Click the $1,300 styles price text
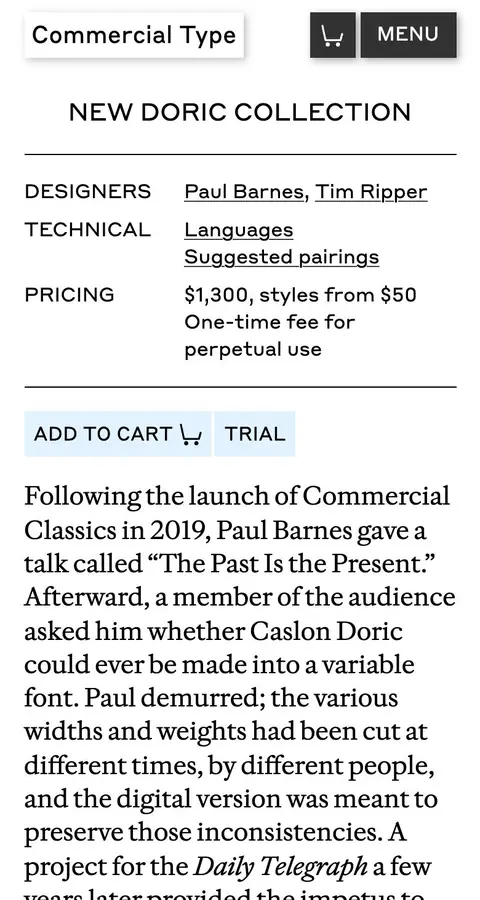 300,295
